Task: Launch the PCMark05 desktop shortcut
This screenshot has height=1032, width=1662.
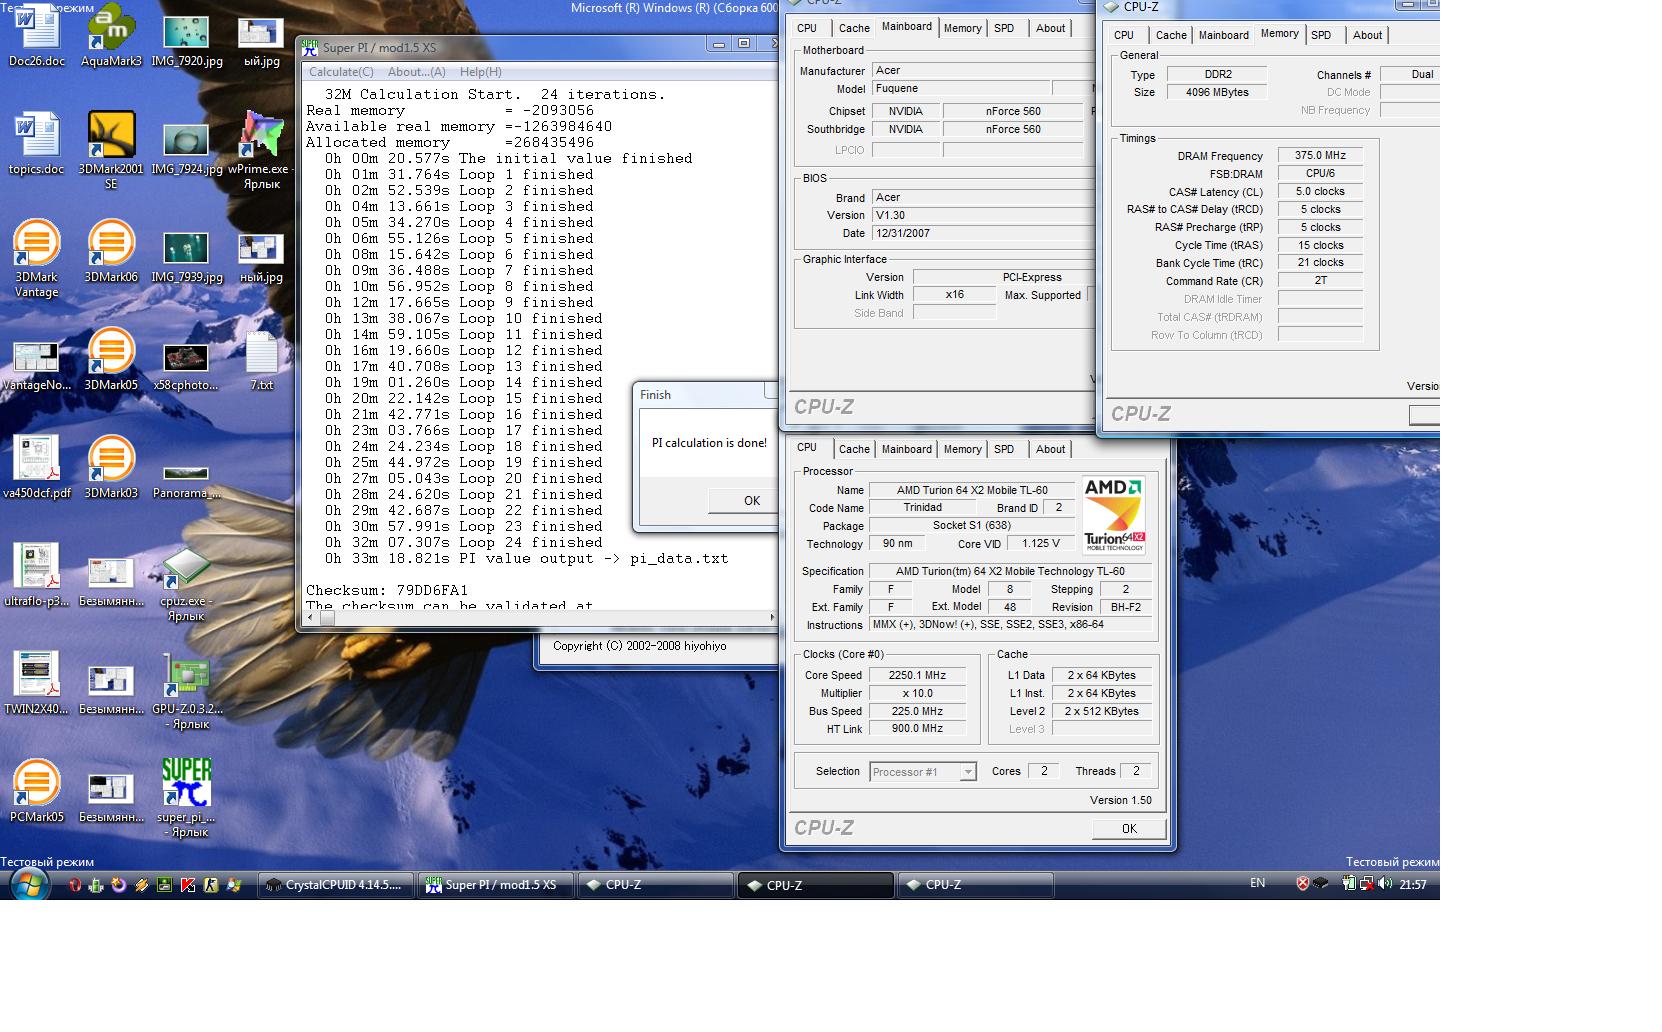Action: point(37,792)
